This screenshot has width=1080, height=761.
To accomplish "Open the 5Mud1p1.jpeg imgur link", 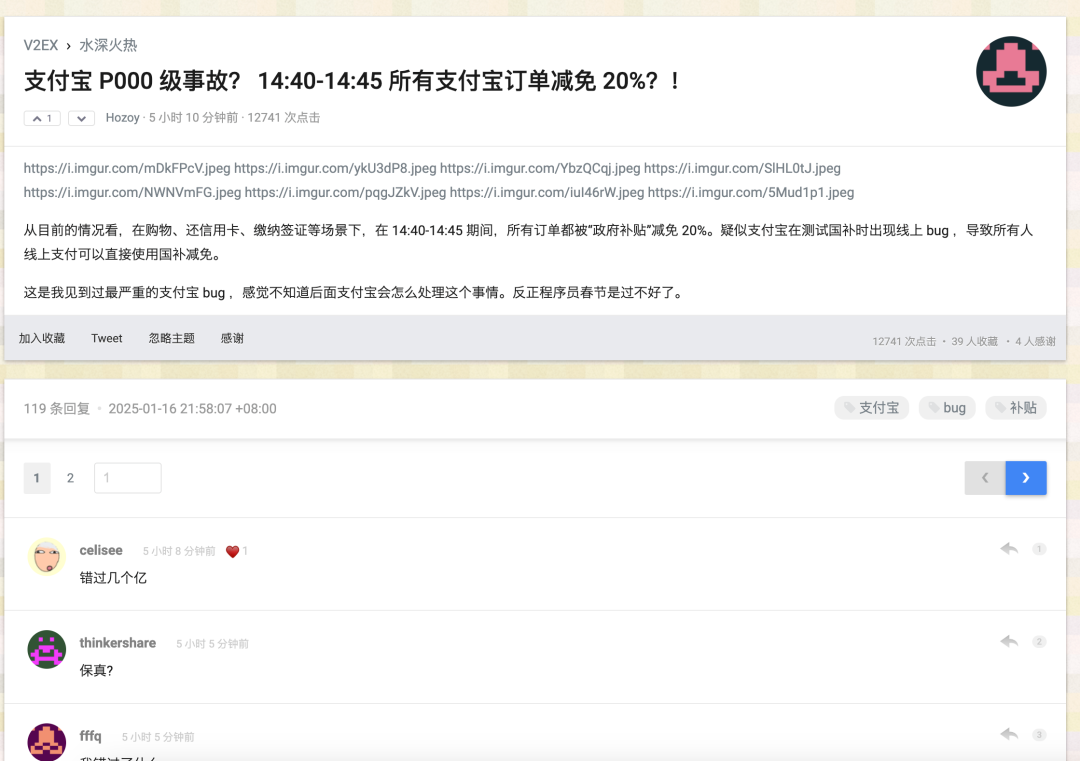I will [751, 192].
